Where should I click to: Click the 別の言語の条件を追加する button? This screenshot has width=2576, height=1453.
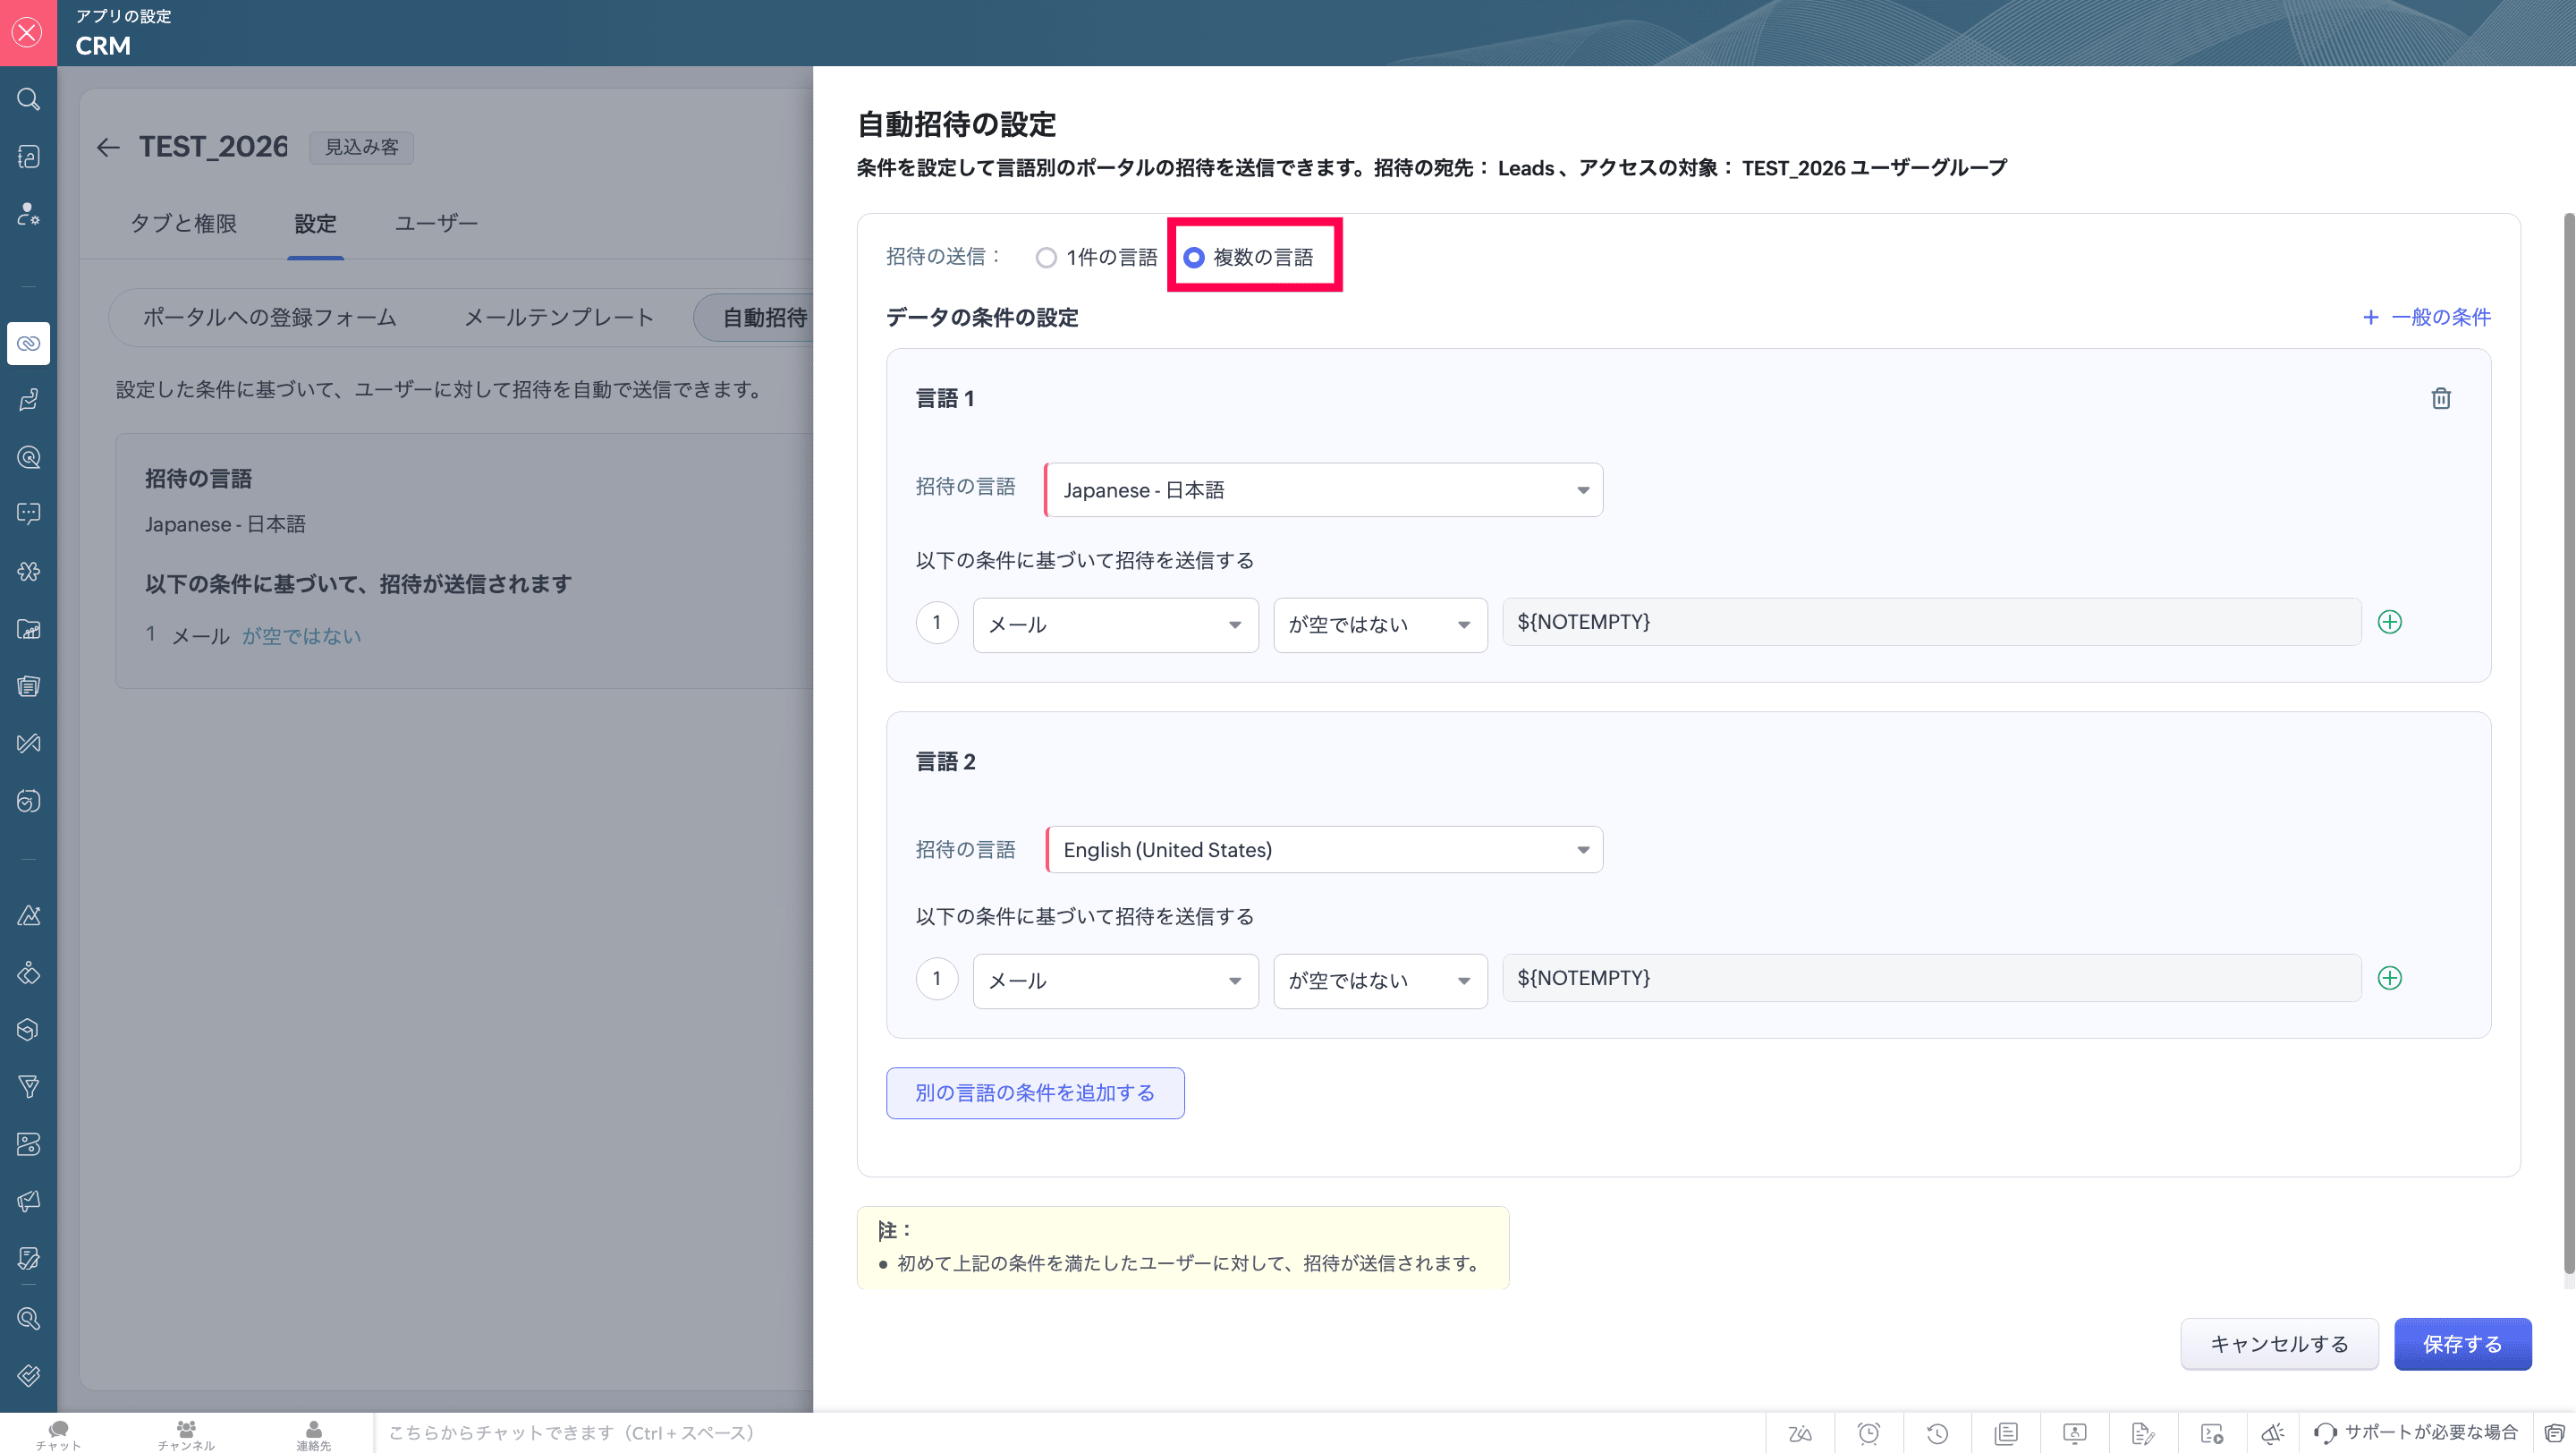tap(1034, 1093)
